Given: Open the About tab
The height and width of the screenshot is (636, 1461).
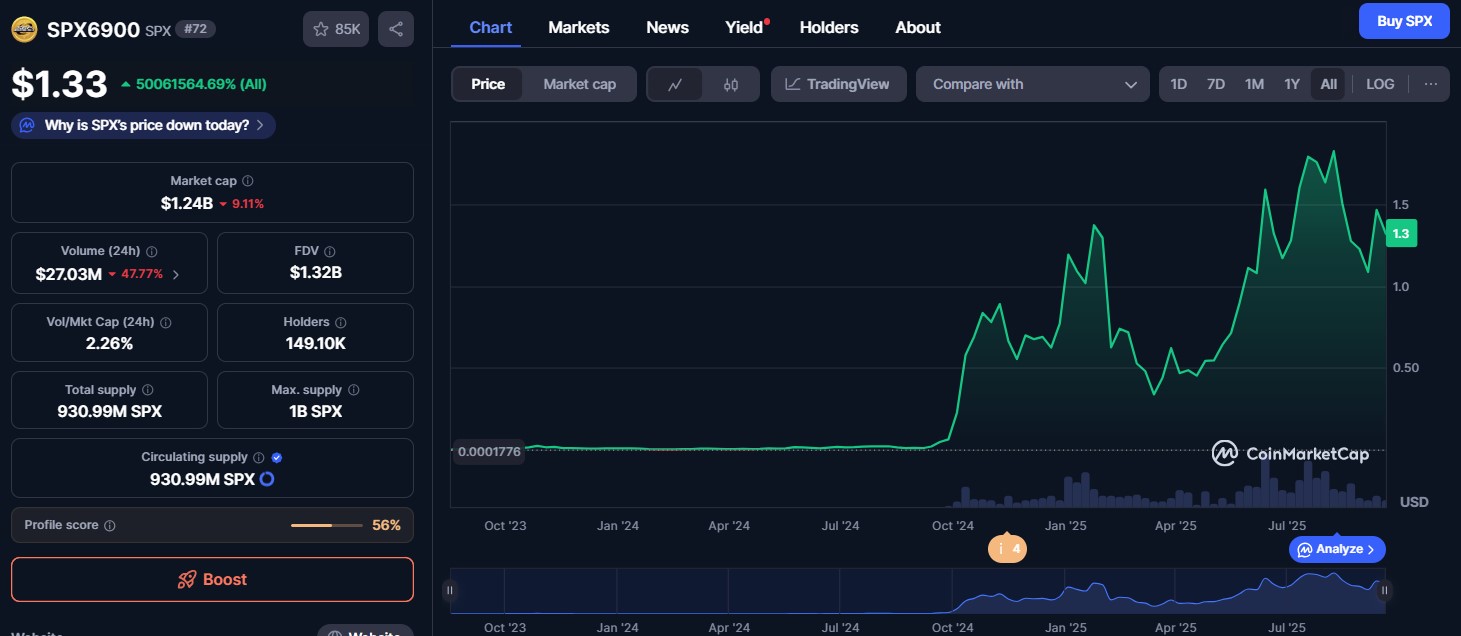Looking at the screenshot, I should [918, 27].
